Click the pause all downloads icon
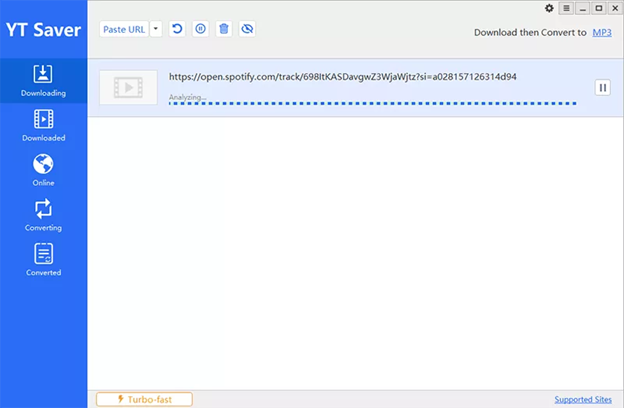Screen dimensions: 624x408 click(201, 29)
